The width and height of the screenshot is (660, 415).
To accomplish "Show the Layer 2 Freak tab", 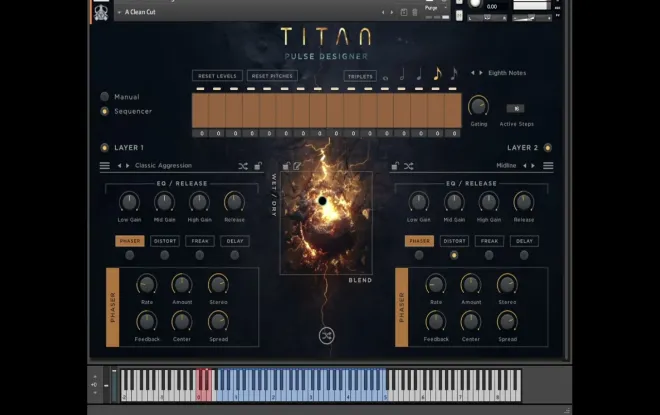I will click(x=489, y=241).
